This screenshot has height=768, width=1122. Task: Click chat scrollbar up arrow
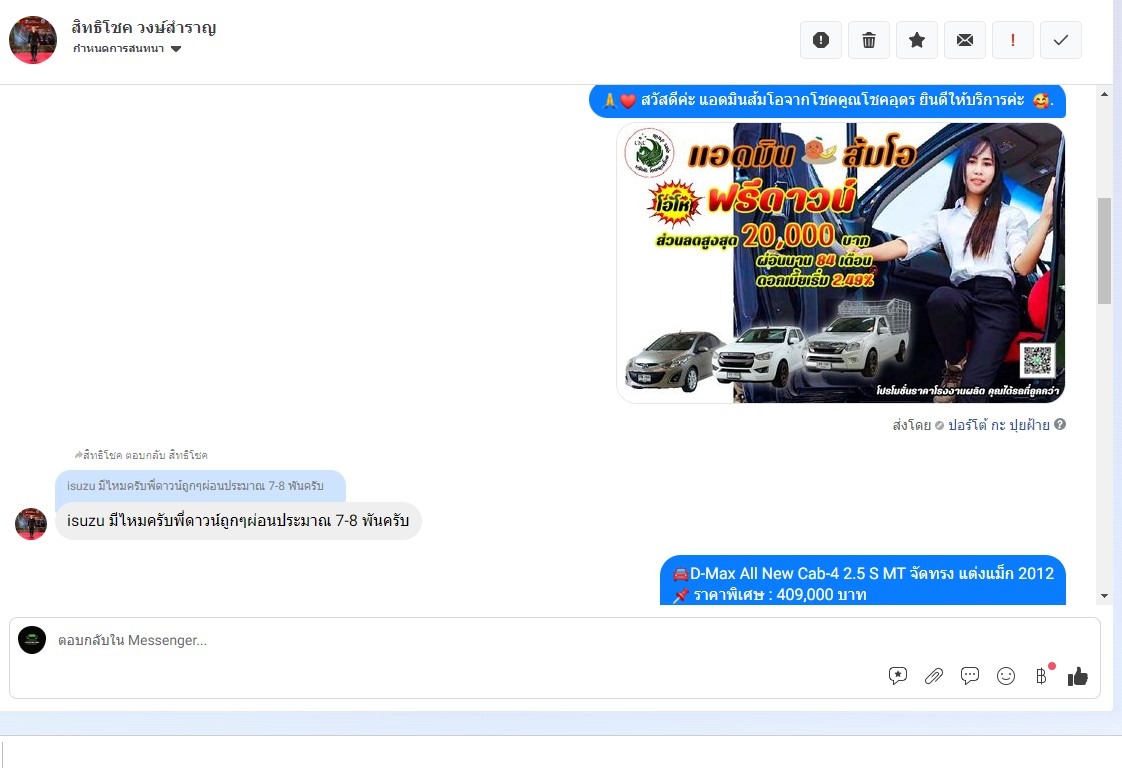[x=1104, y=94]
